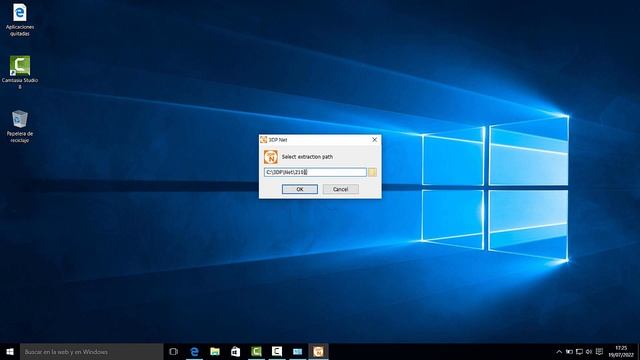Click the 3DP Net logo in dialog
This screenshot has height=360, width=640.
271,157
